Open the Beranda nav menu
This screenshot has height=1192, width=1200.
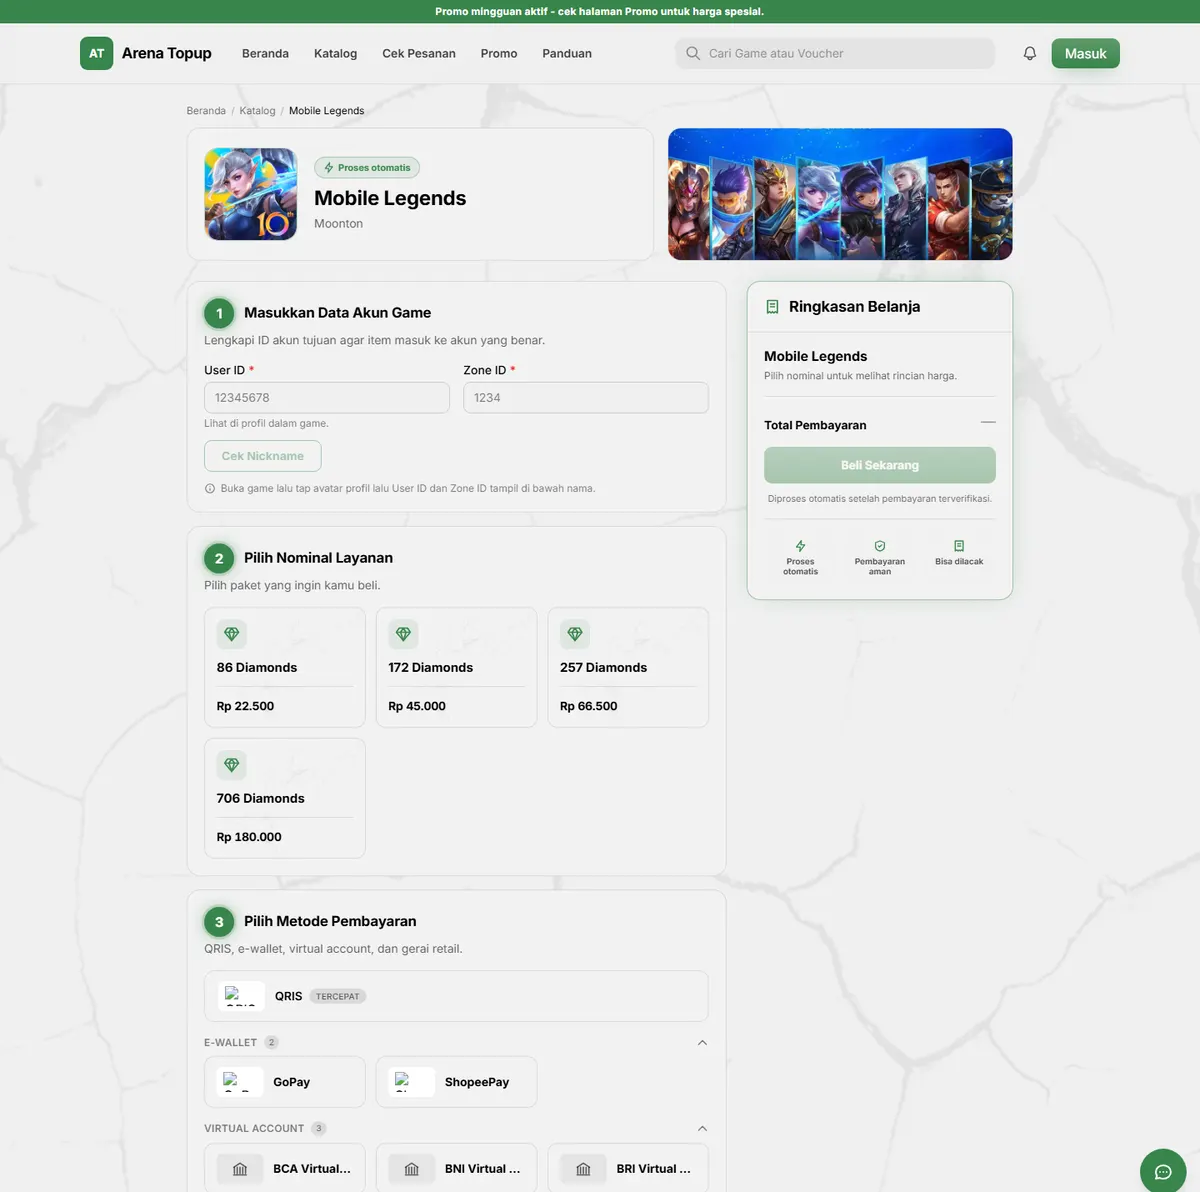click(265, 54)
